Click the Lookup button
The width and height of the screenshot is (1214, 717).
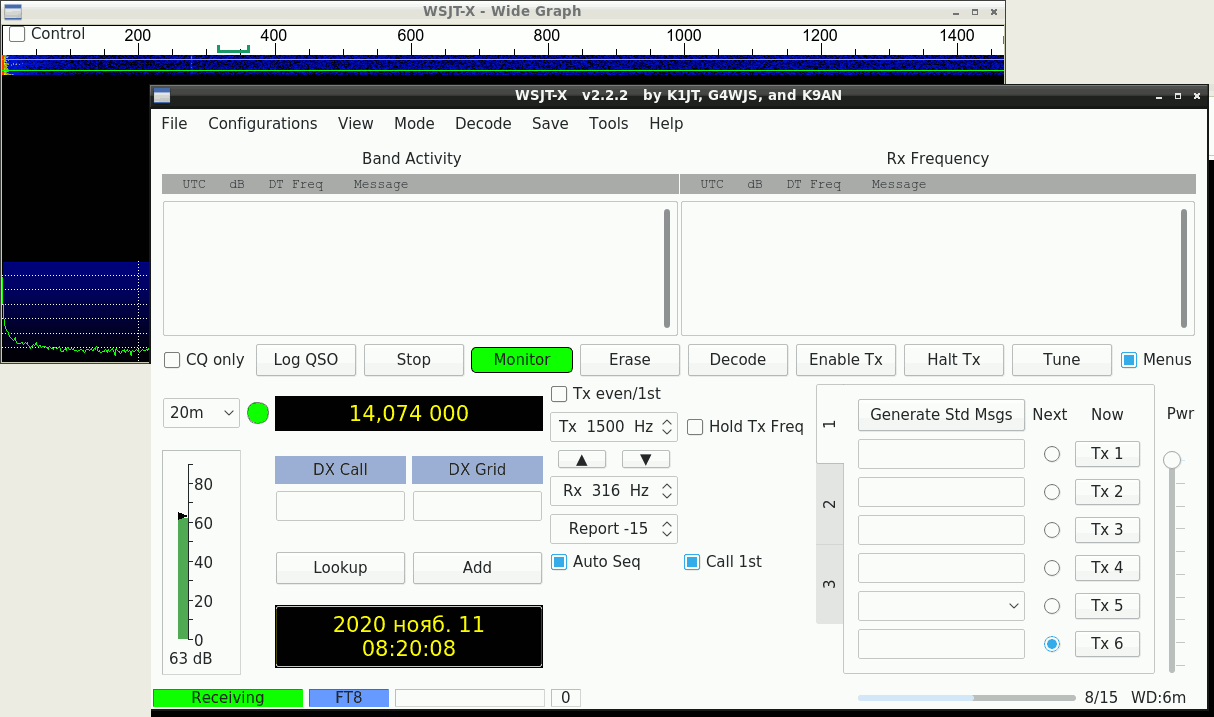(340, 568)
